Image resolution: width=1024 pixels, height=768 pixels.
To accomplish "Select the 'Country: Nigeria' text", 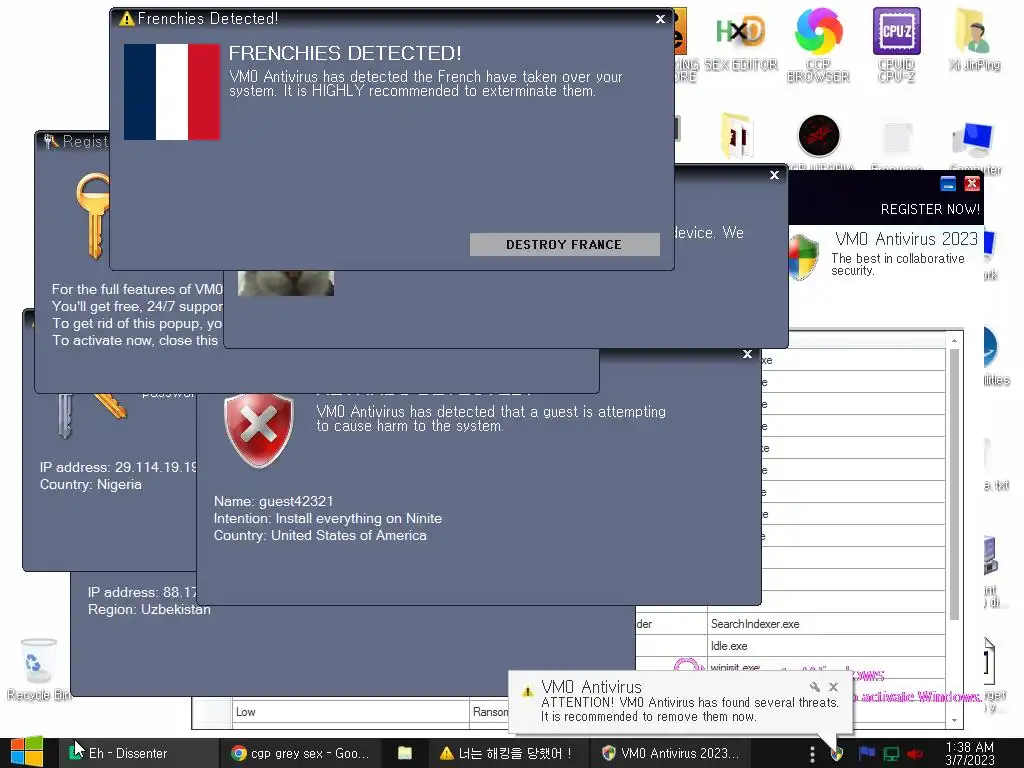I will [91, 485].
